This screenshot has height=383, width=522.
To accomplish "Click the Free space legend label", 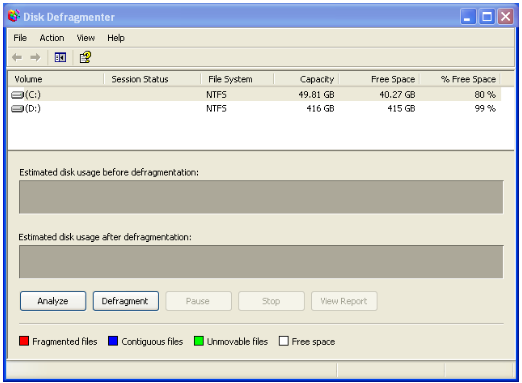I will [313, 342].
